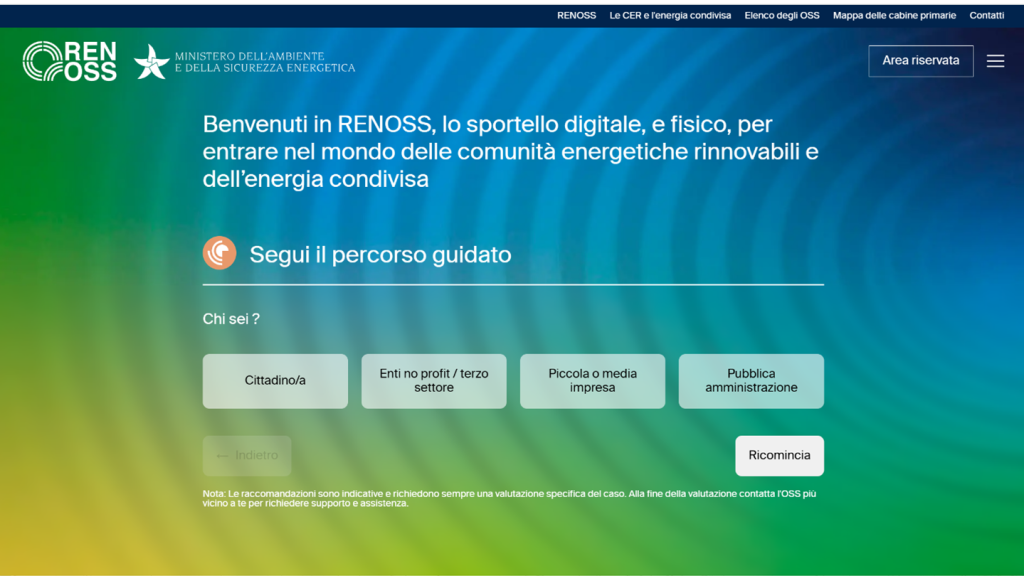Open Mappa delle cabine primarie

(x=894, y=16)
